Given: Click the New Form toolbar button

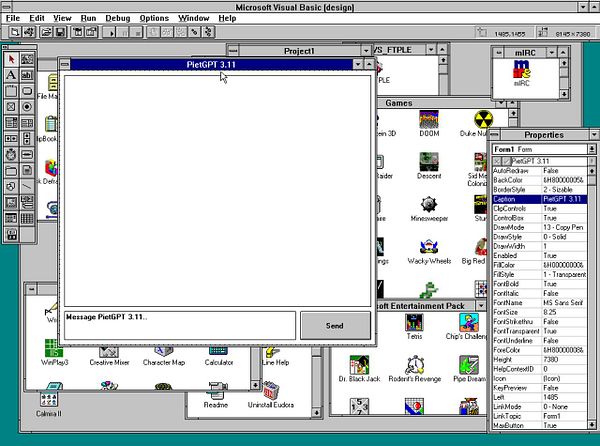Looking at the screenshot, I should tap(15, 32).
